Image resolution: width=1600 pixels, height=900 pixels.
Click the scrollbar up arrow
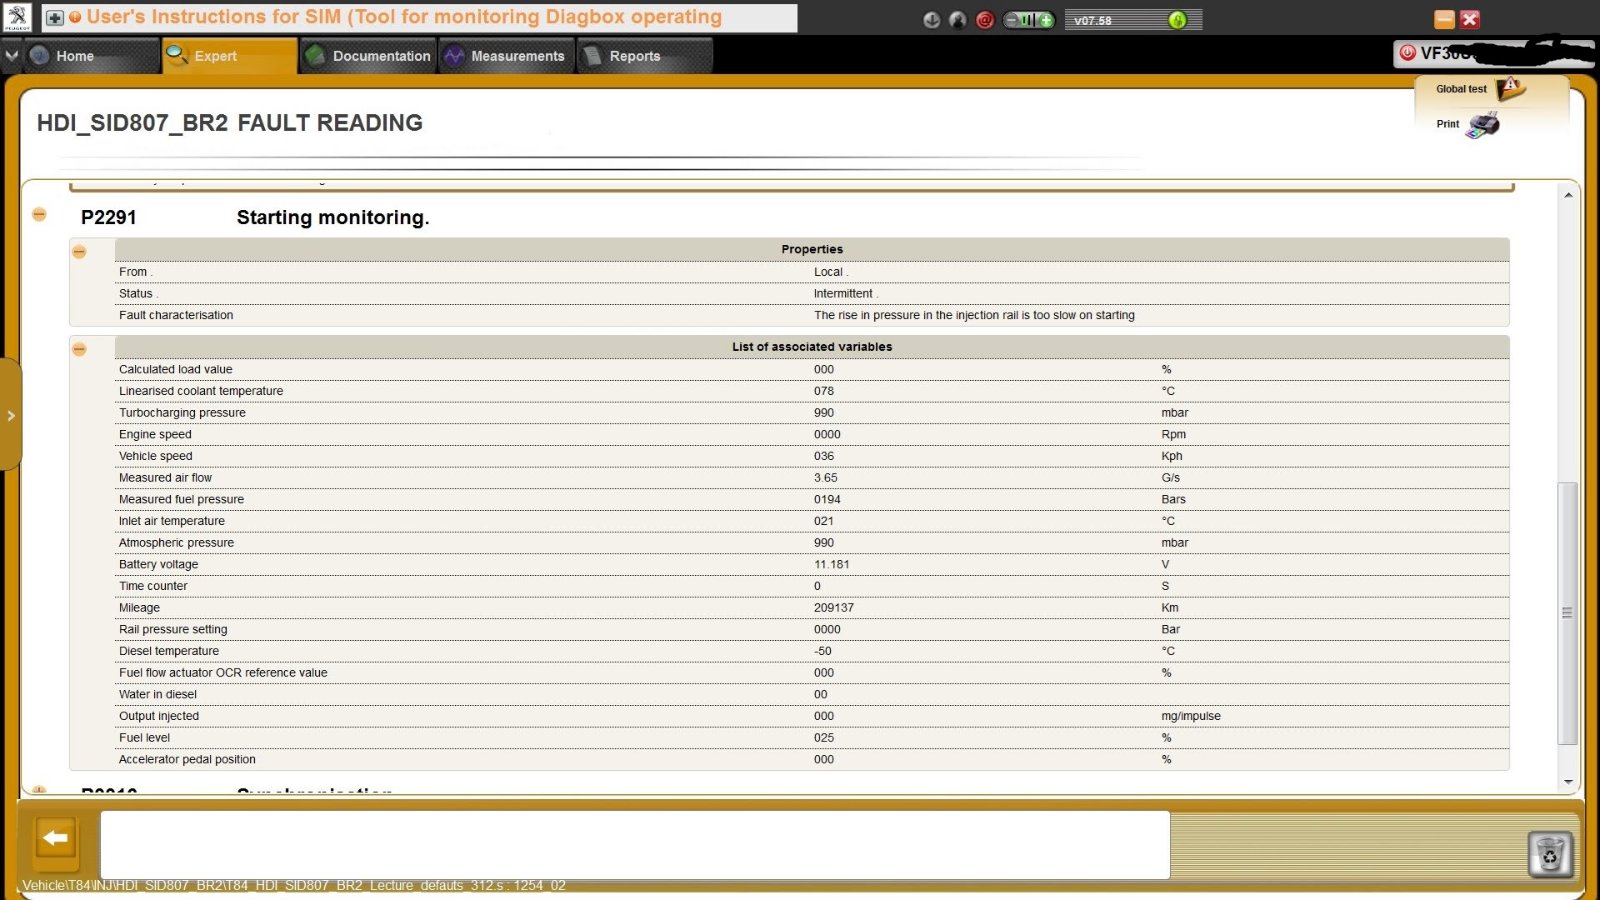tap(1568, 195)
